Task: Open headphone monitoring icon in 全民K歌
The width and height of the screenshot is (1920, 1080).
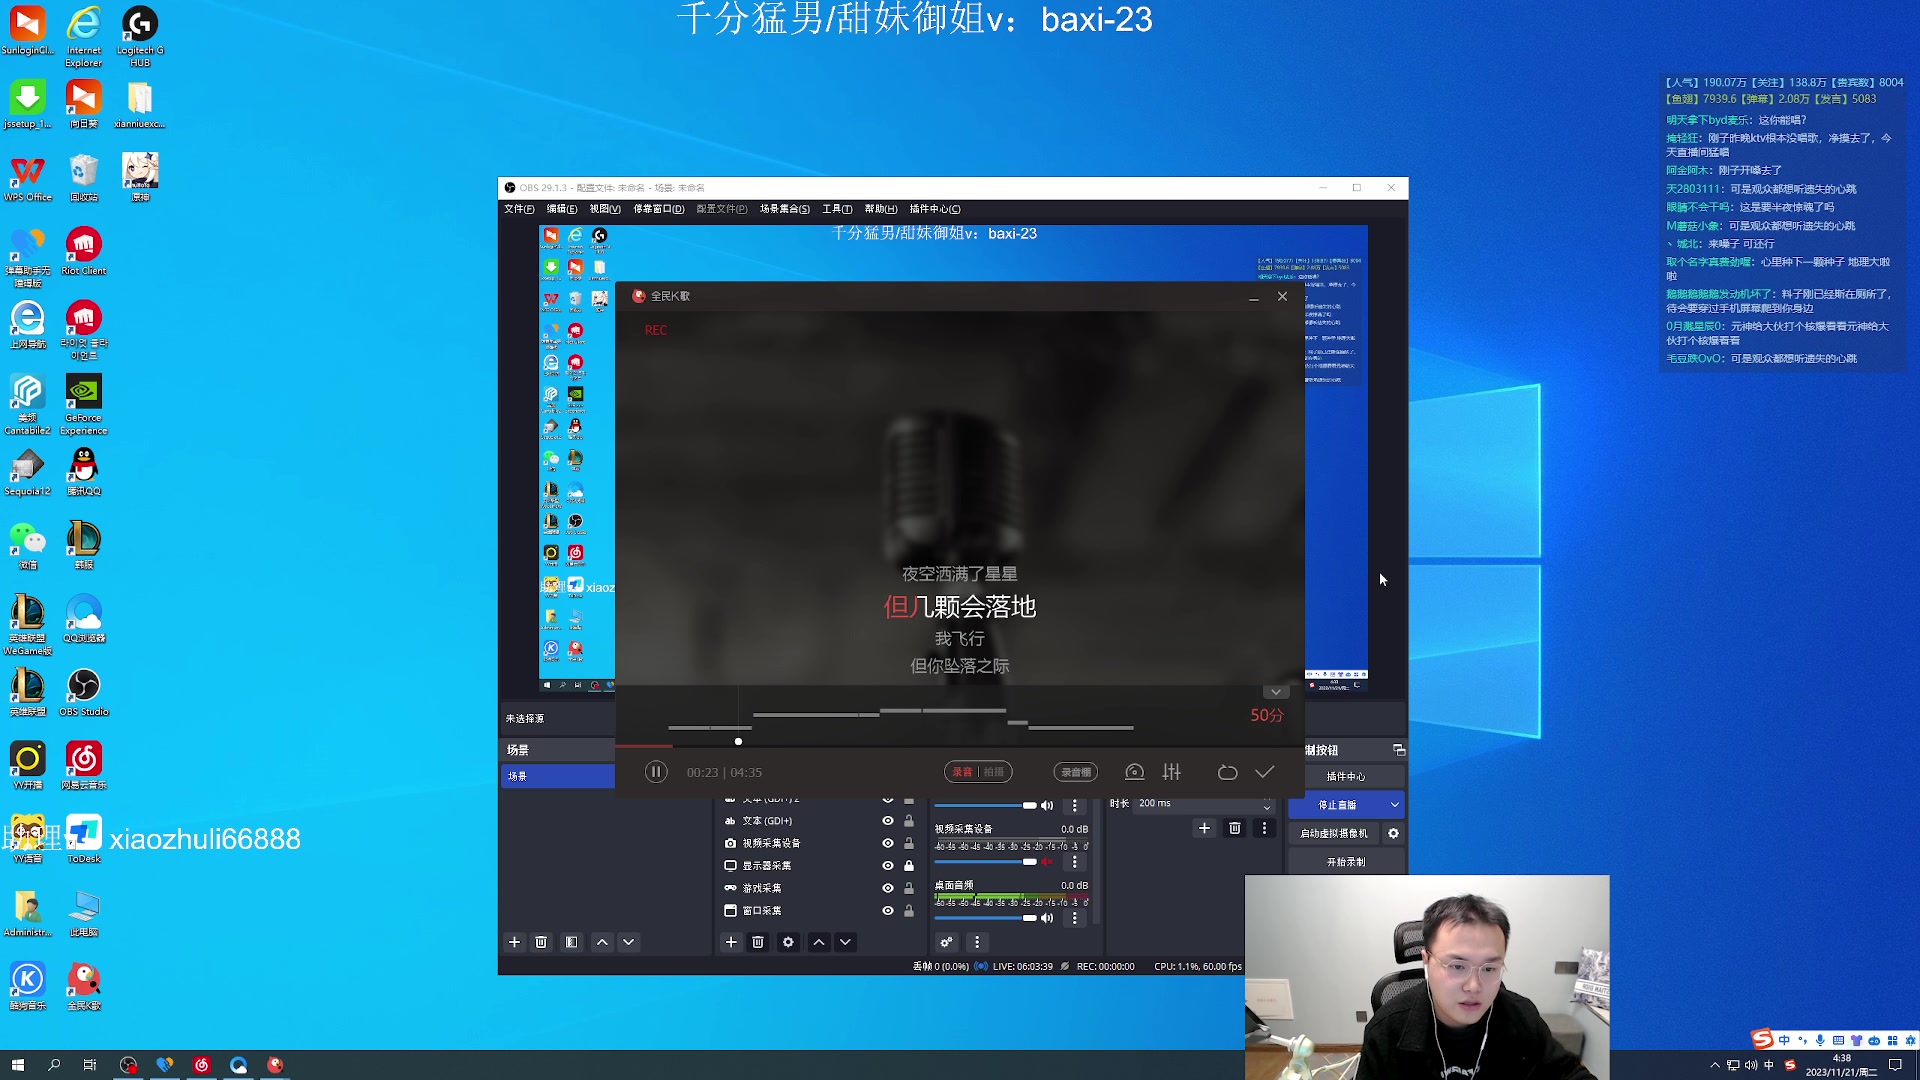Action: 1135,771
